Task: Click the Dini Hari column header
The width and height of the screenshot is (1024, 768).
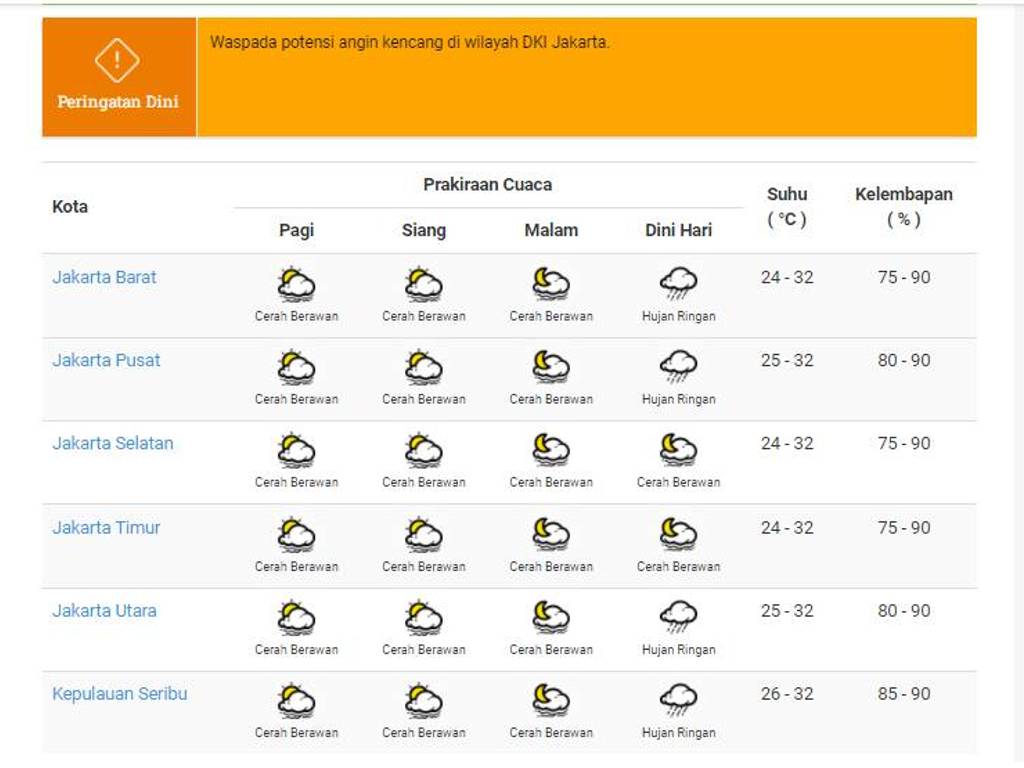Action: 678,230
